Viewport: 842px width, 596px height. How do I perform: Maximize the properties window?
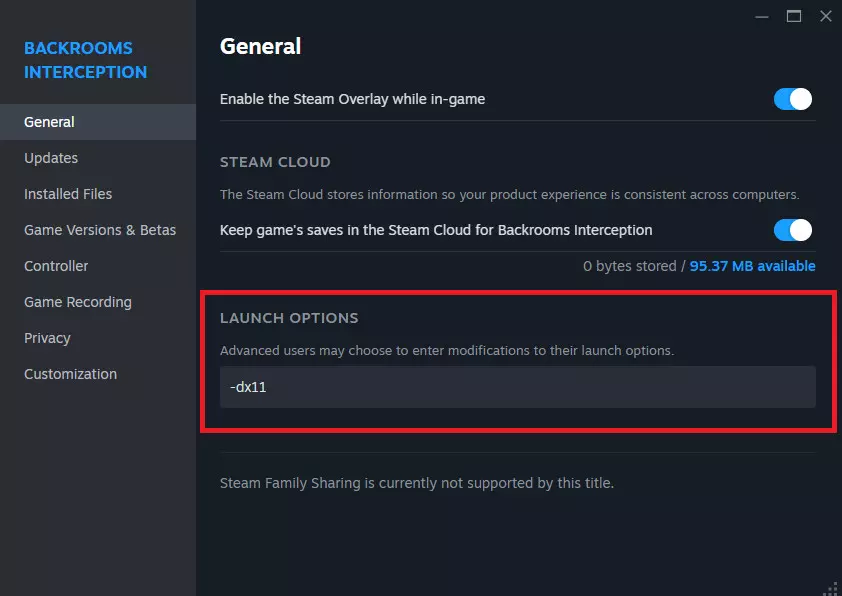[x=794, y=16]
